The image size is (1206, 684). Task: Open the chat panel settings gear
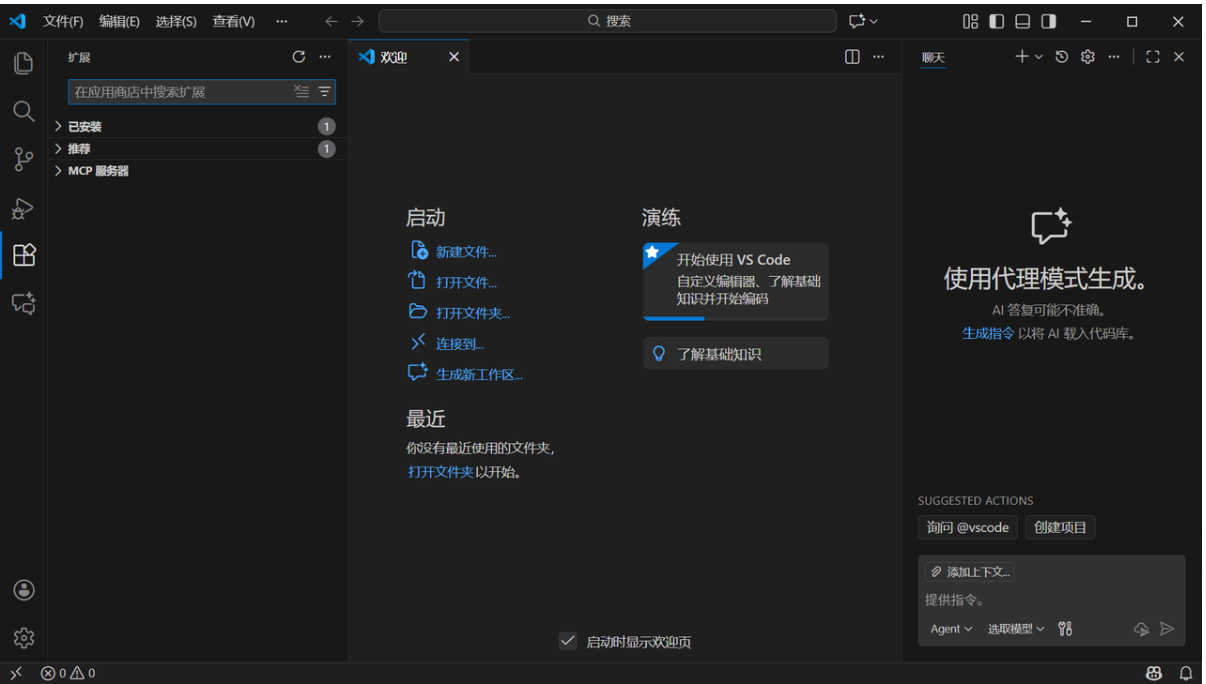pos(1088,57)
